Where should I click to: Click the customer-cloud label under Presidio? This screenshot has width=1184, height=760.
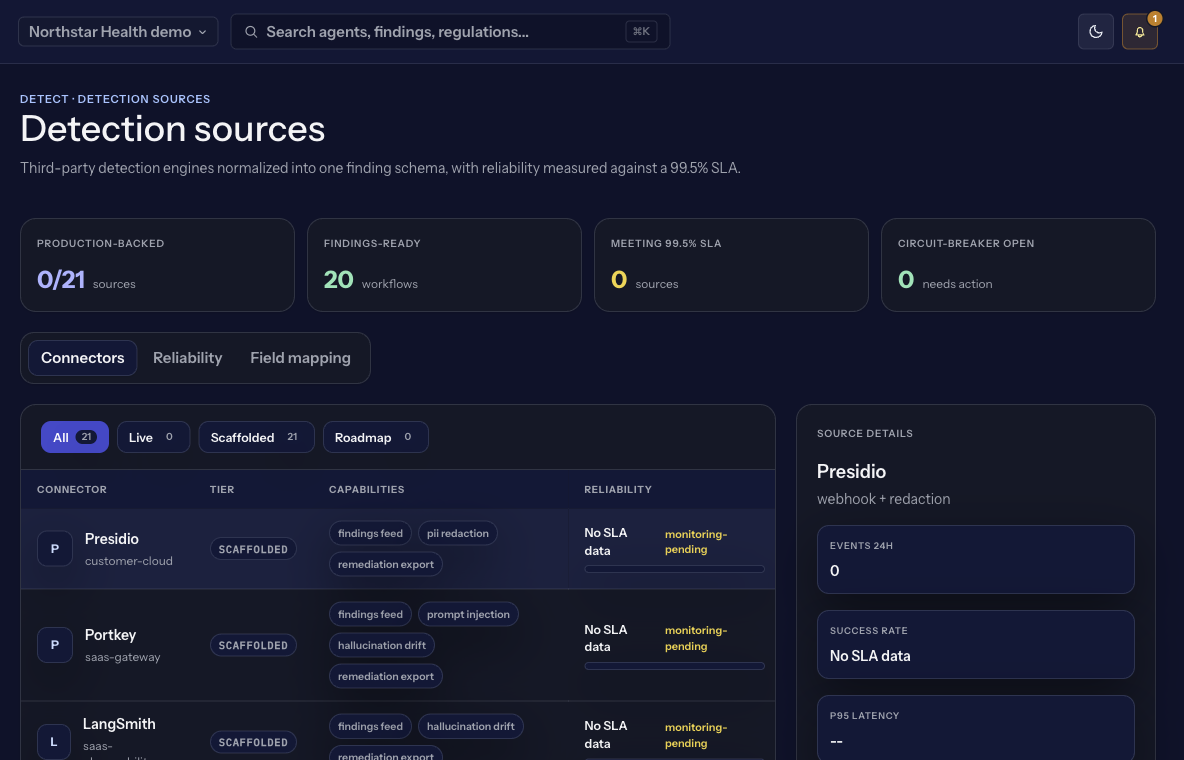[128, 561]
